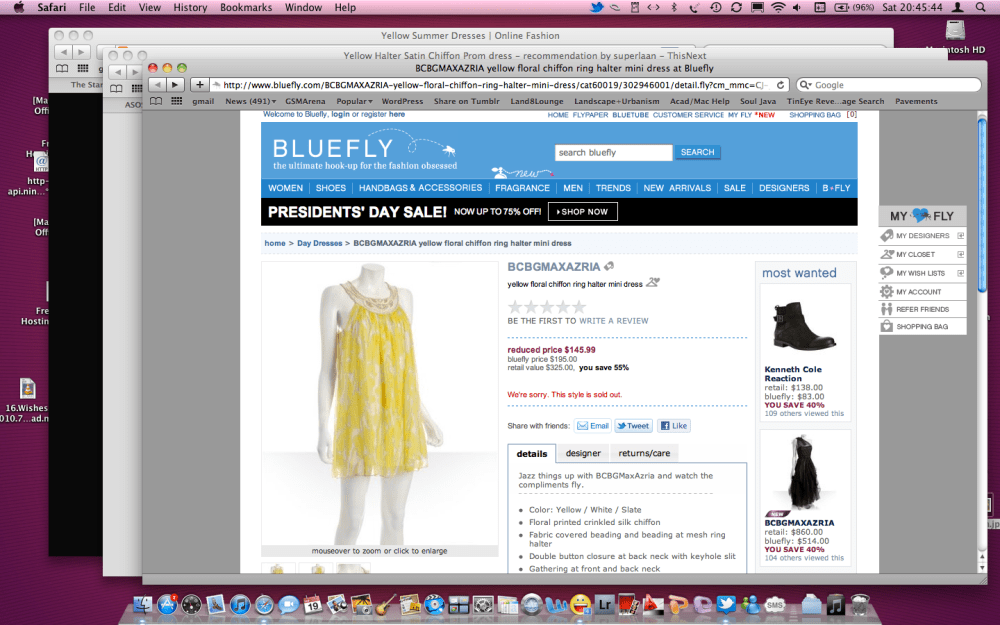Expand the My Closet section

pos(960,254)
